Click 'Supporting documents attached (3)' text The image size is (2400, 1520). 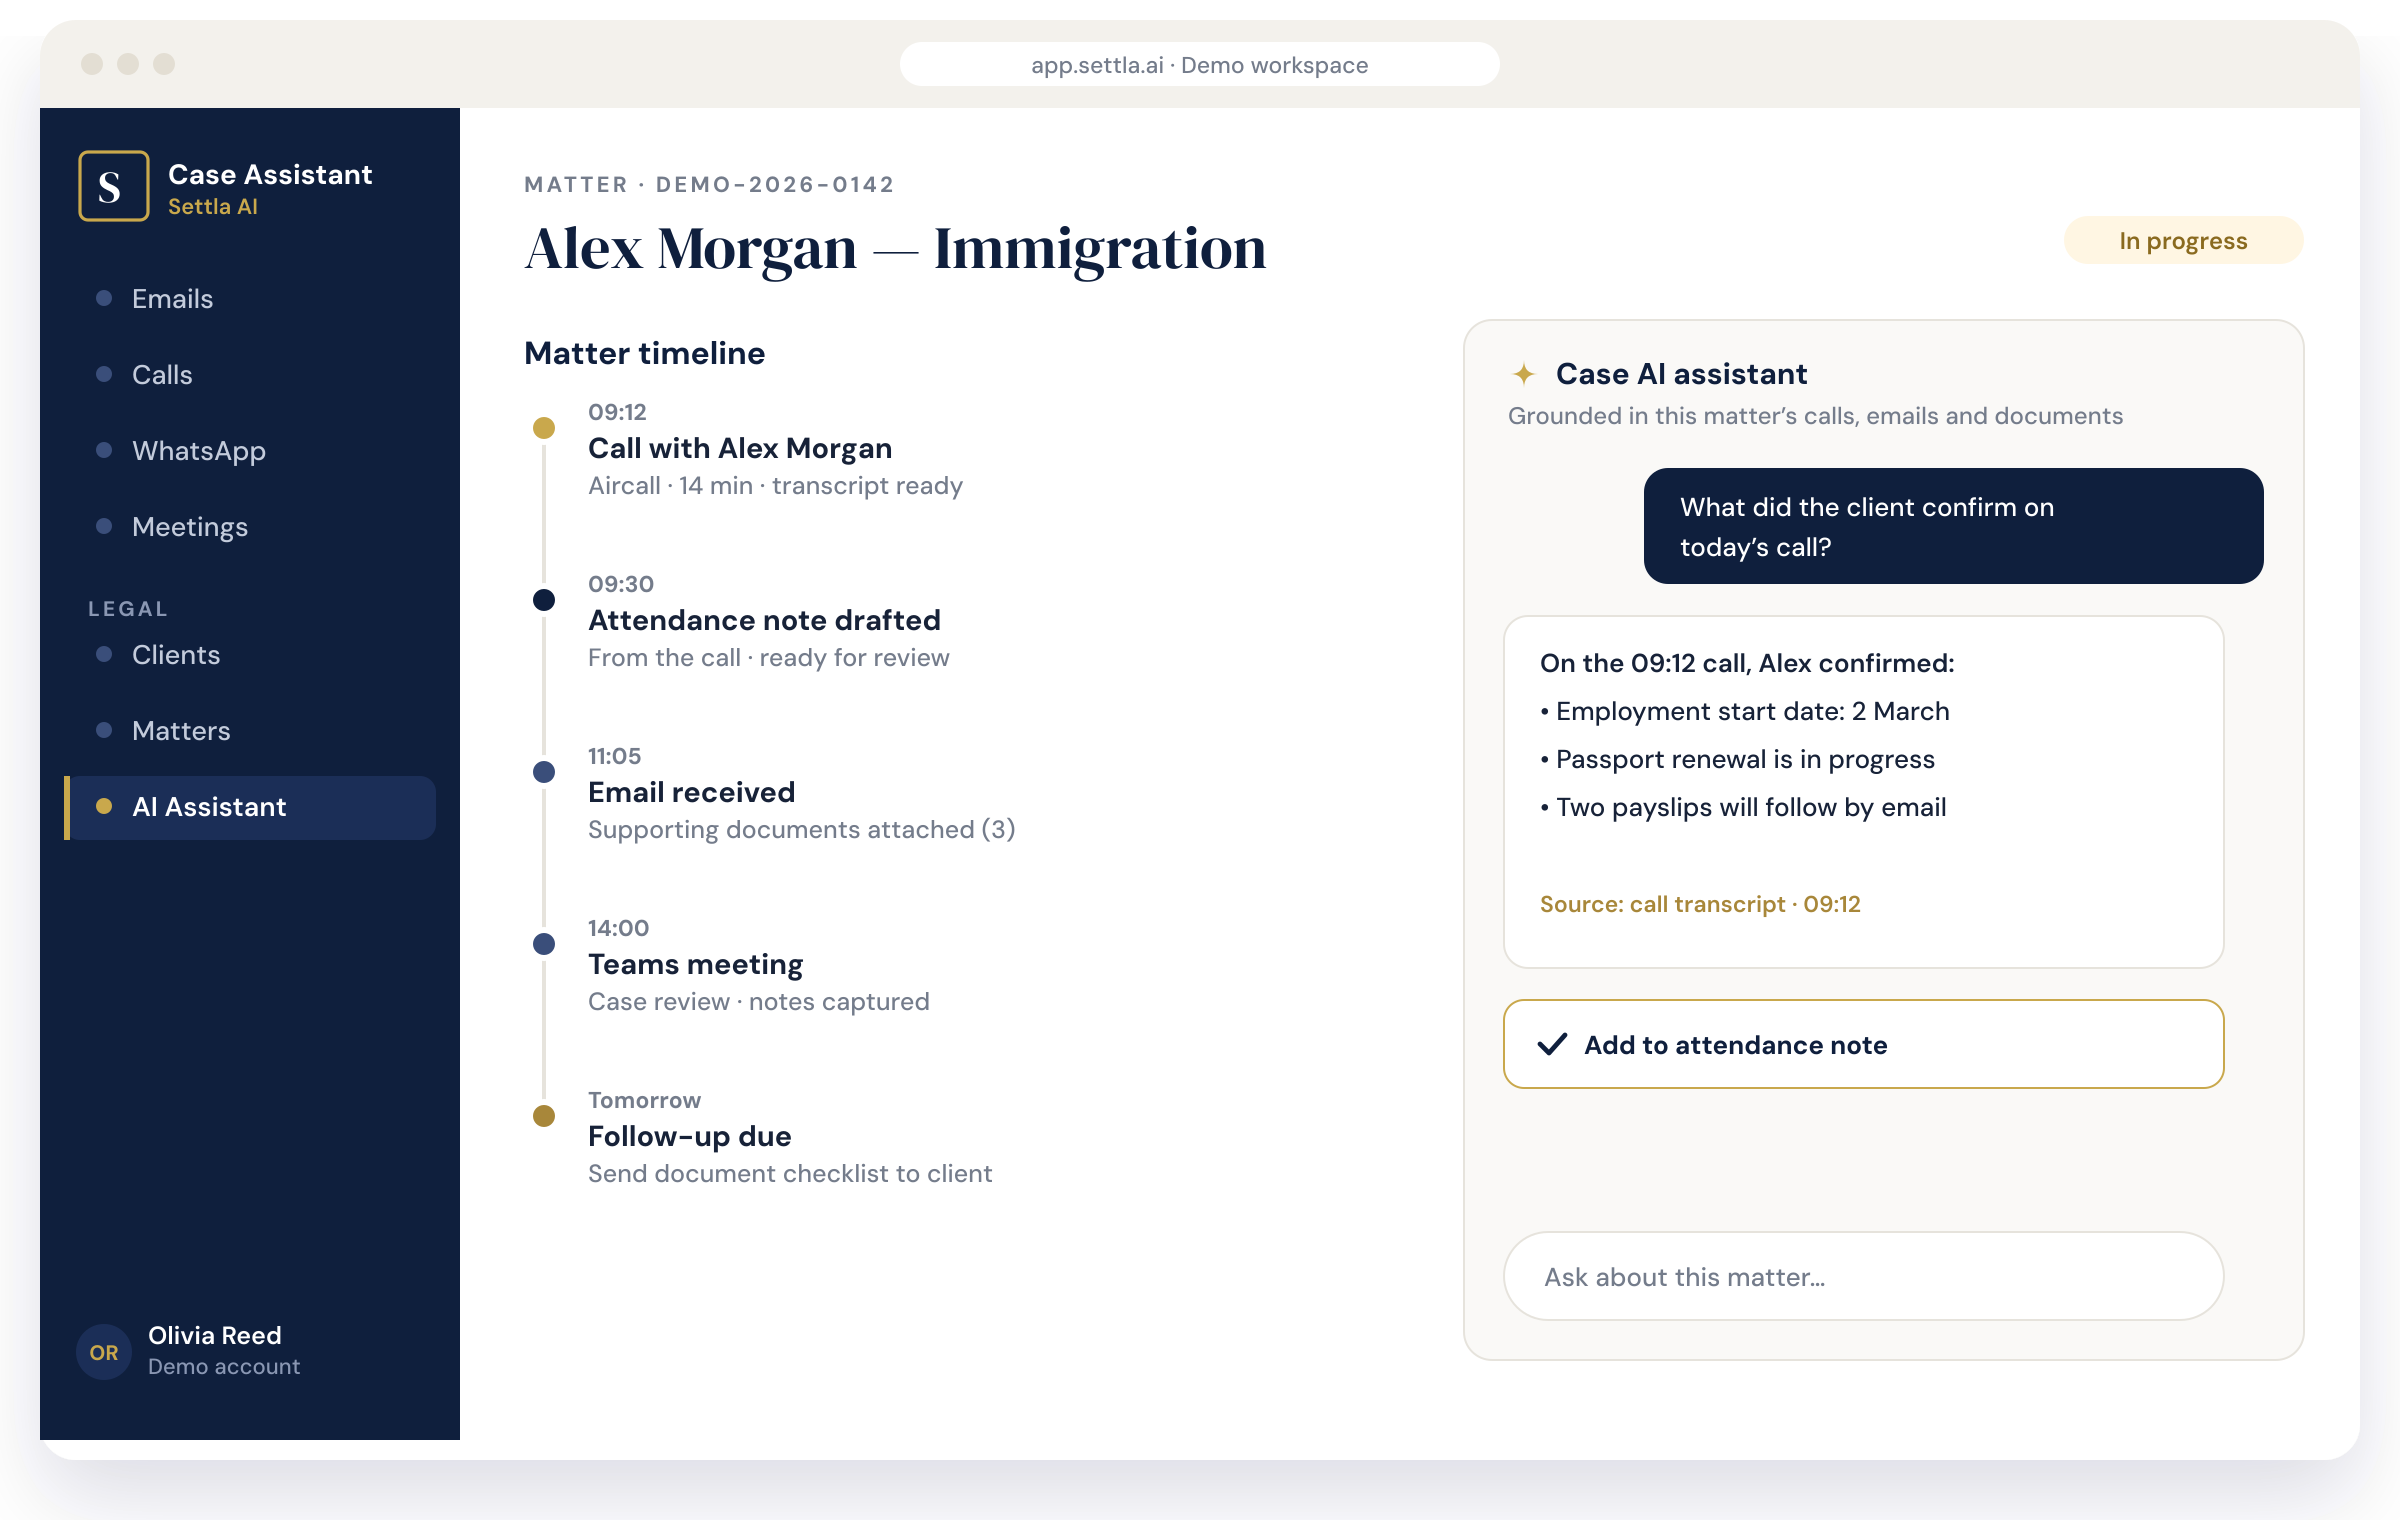point(802,830)
